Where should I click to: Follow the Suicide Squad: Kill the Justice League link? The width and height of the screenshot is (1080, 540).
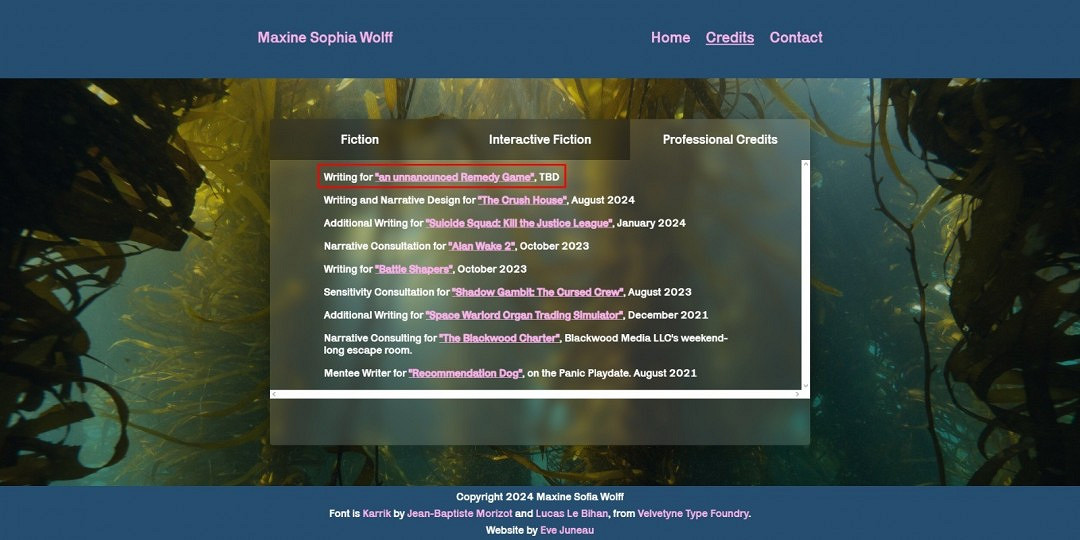click(x=518, y=223)
